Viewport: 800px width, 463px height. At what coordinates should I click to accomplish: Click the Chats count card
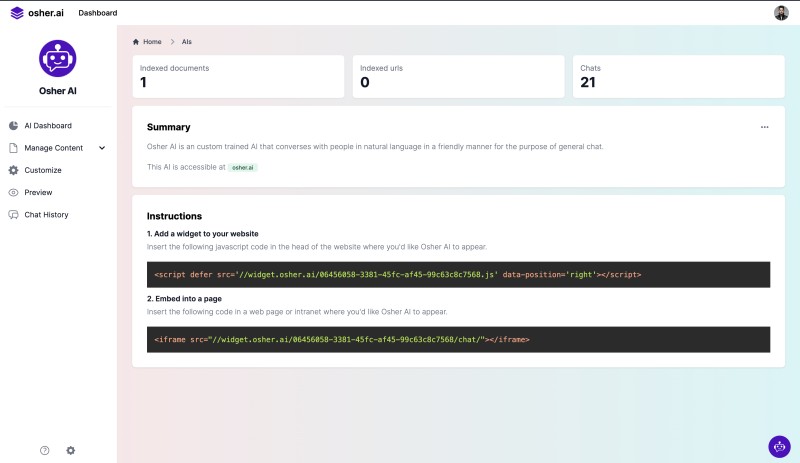(679, 77)
